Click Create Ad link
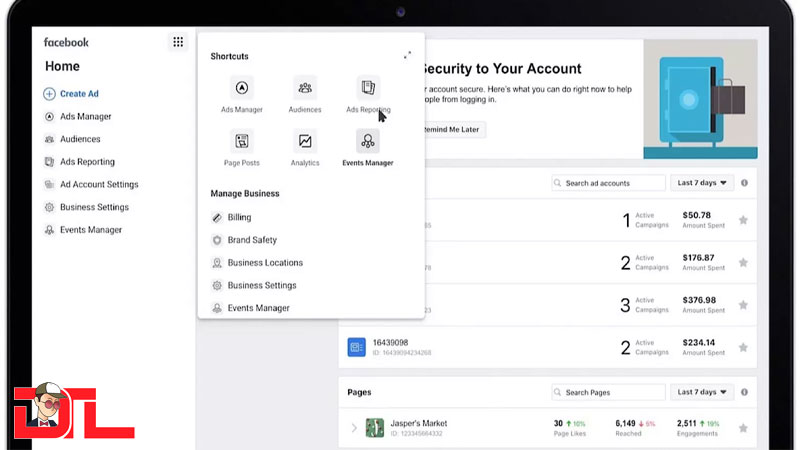Screen dimensions: 800x450 pos(79,94)
